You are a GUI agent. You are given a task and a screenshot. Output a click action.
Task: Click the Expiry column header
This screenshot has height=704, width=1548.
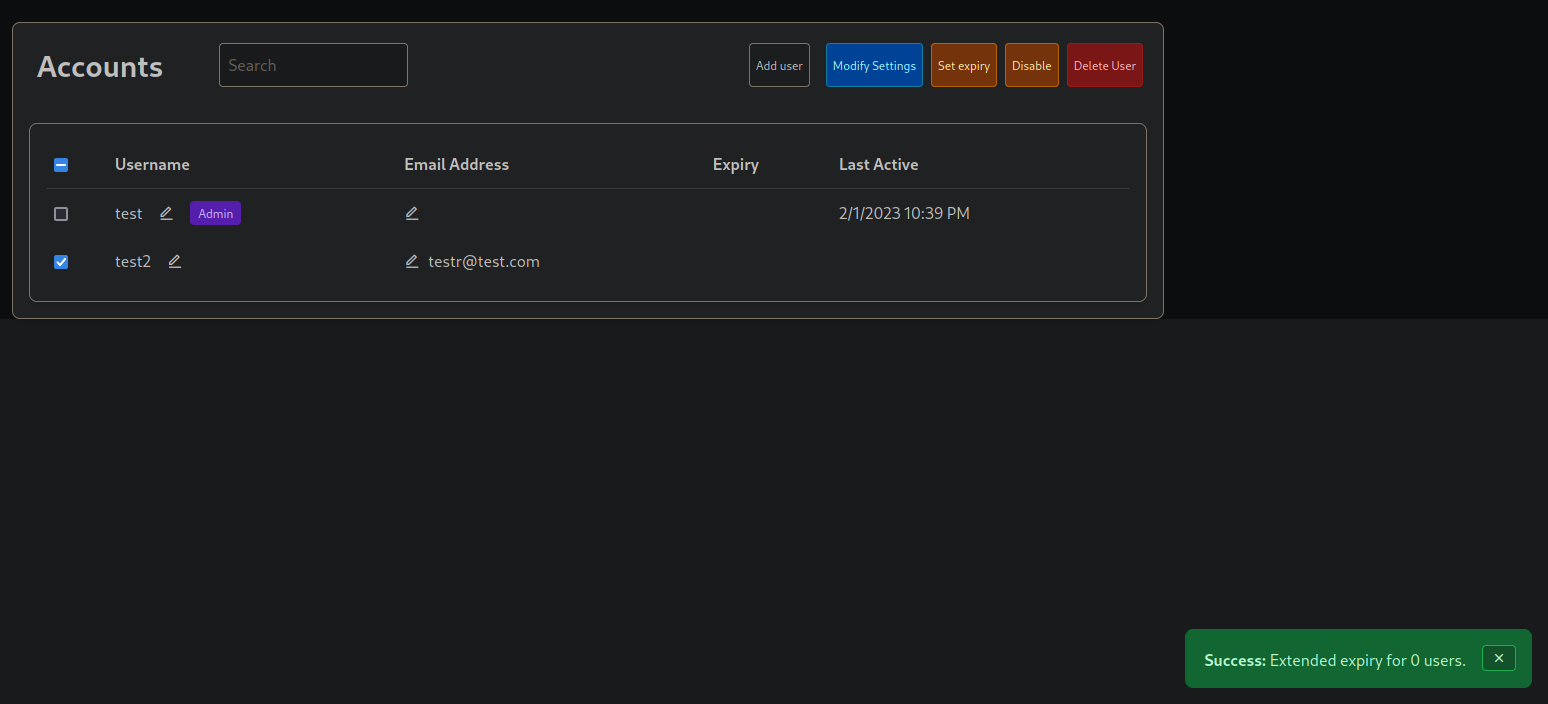coord(736,164)
